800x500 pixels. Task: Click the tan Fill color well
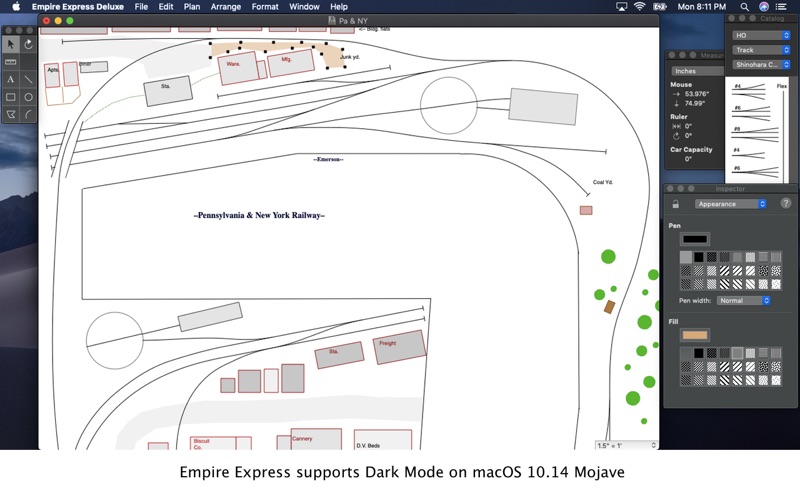[694, 335]
